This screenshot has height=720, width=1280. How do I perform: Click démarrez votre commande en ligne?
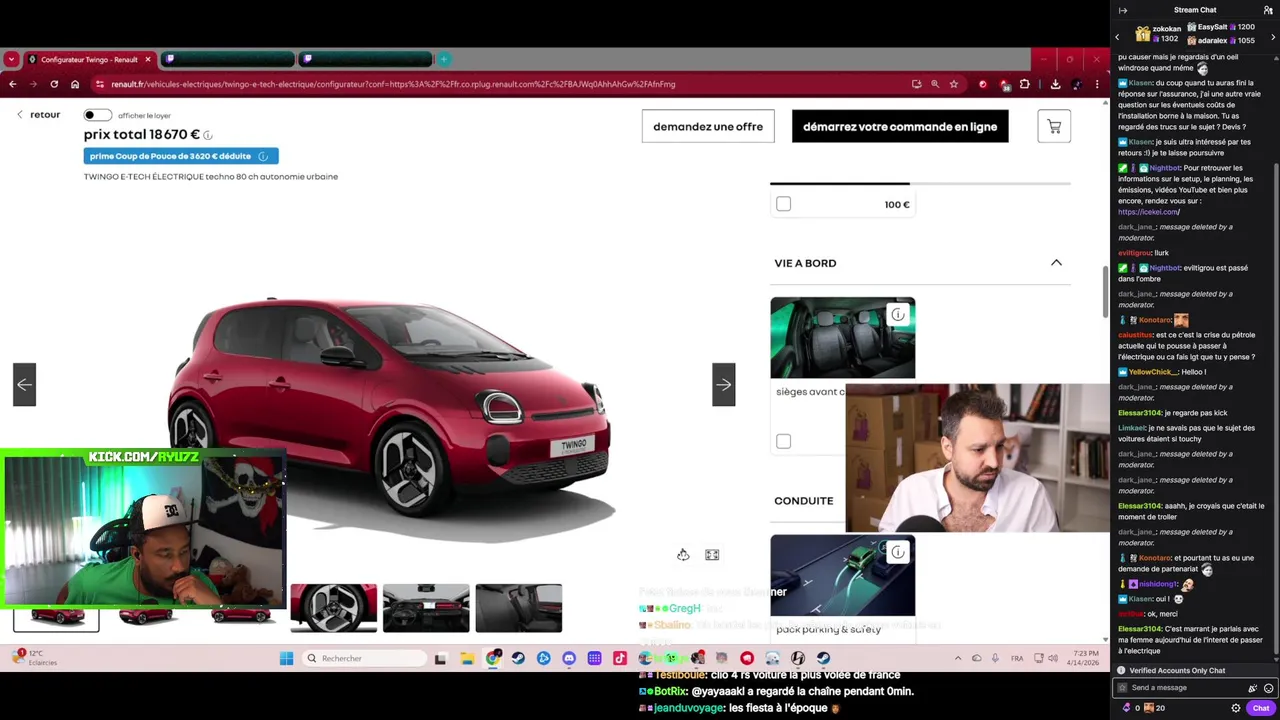[900, 127]
